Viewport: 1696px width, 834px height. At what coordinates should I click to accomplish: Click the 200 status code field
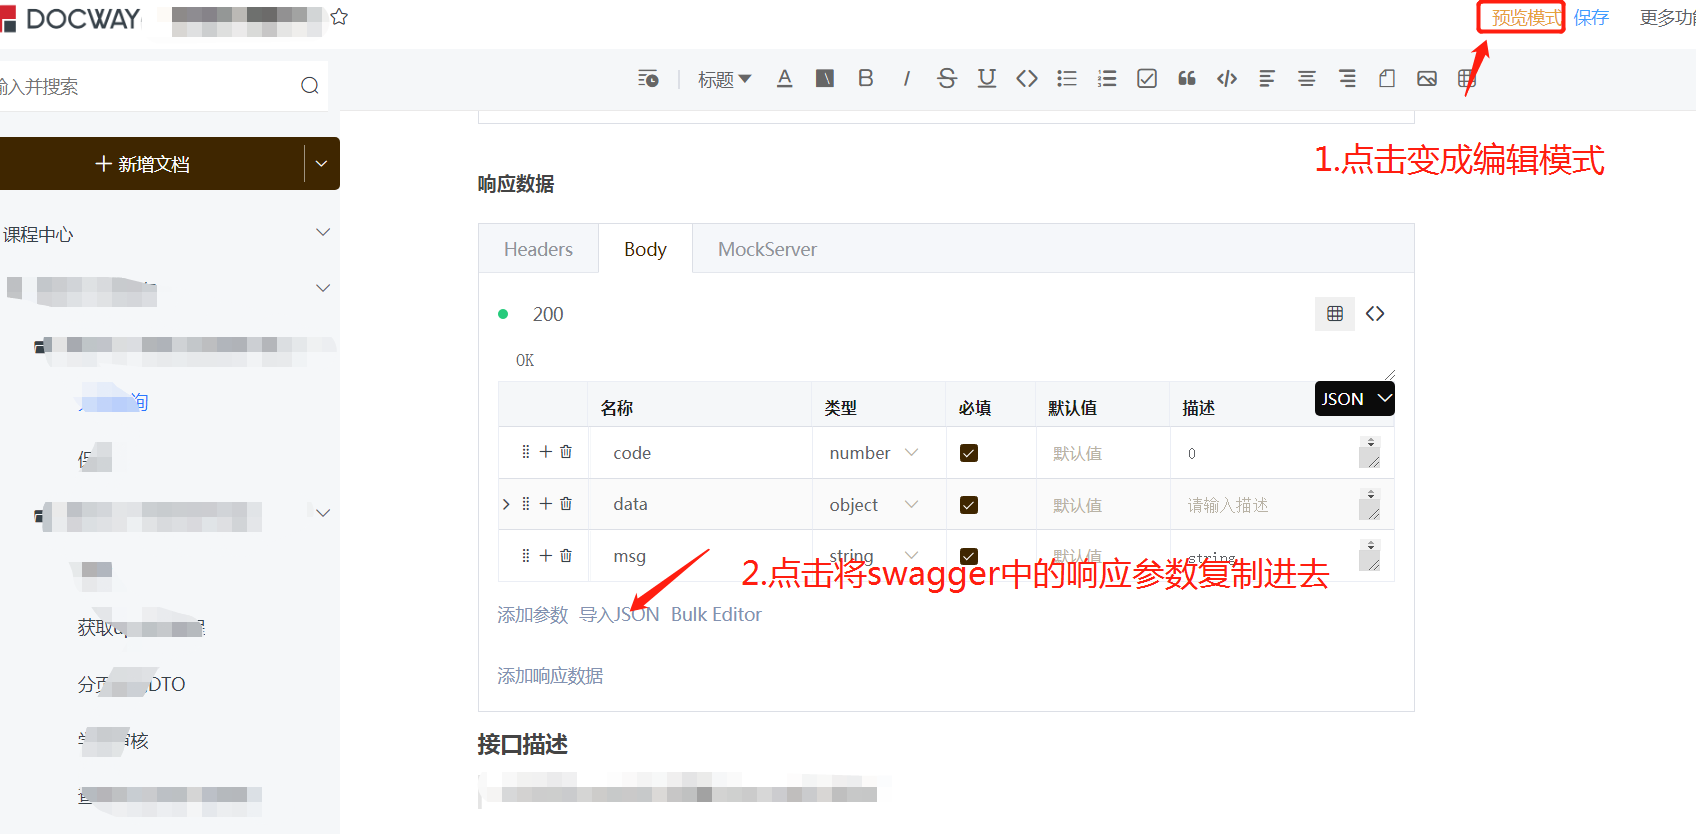[548, 314]
